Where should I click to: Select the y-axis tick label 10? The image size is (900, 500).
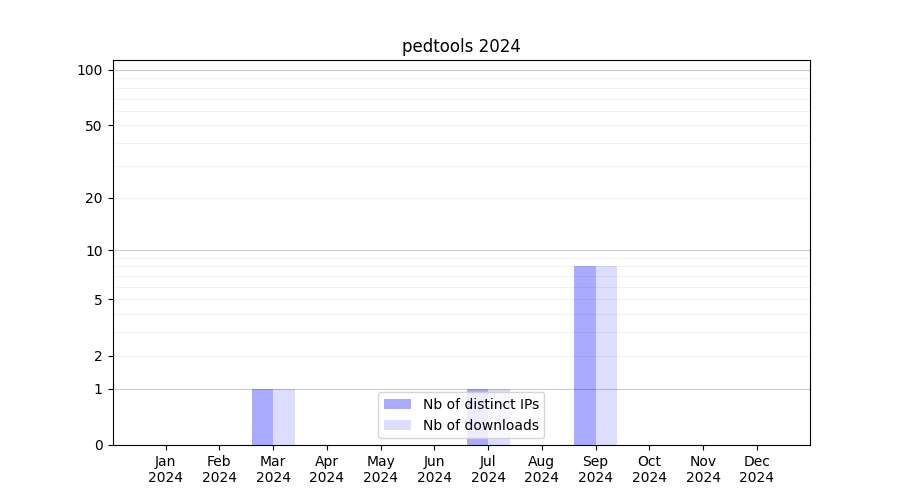tap(94, 251)
